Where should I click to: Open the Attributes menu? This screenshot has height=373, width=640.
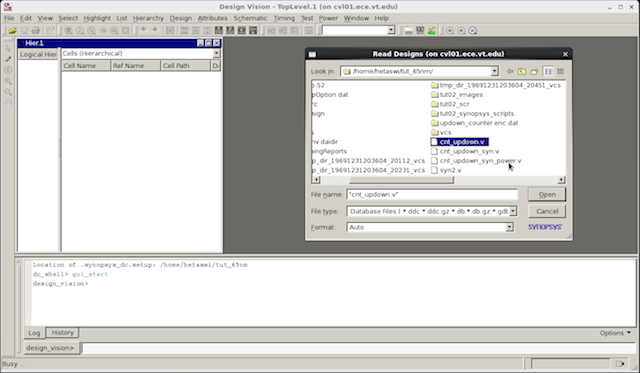click(x=212, y=18)
